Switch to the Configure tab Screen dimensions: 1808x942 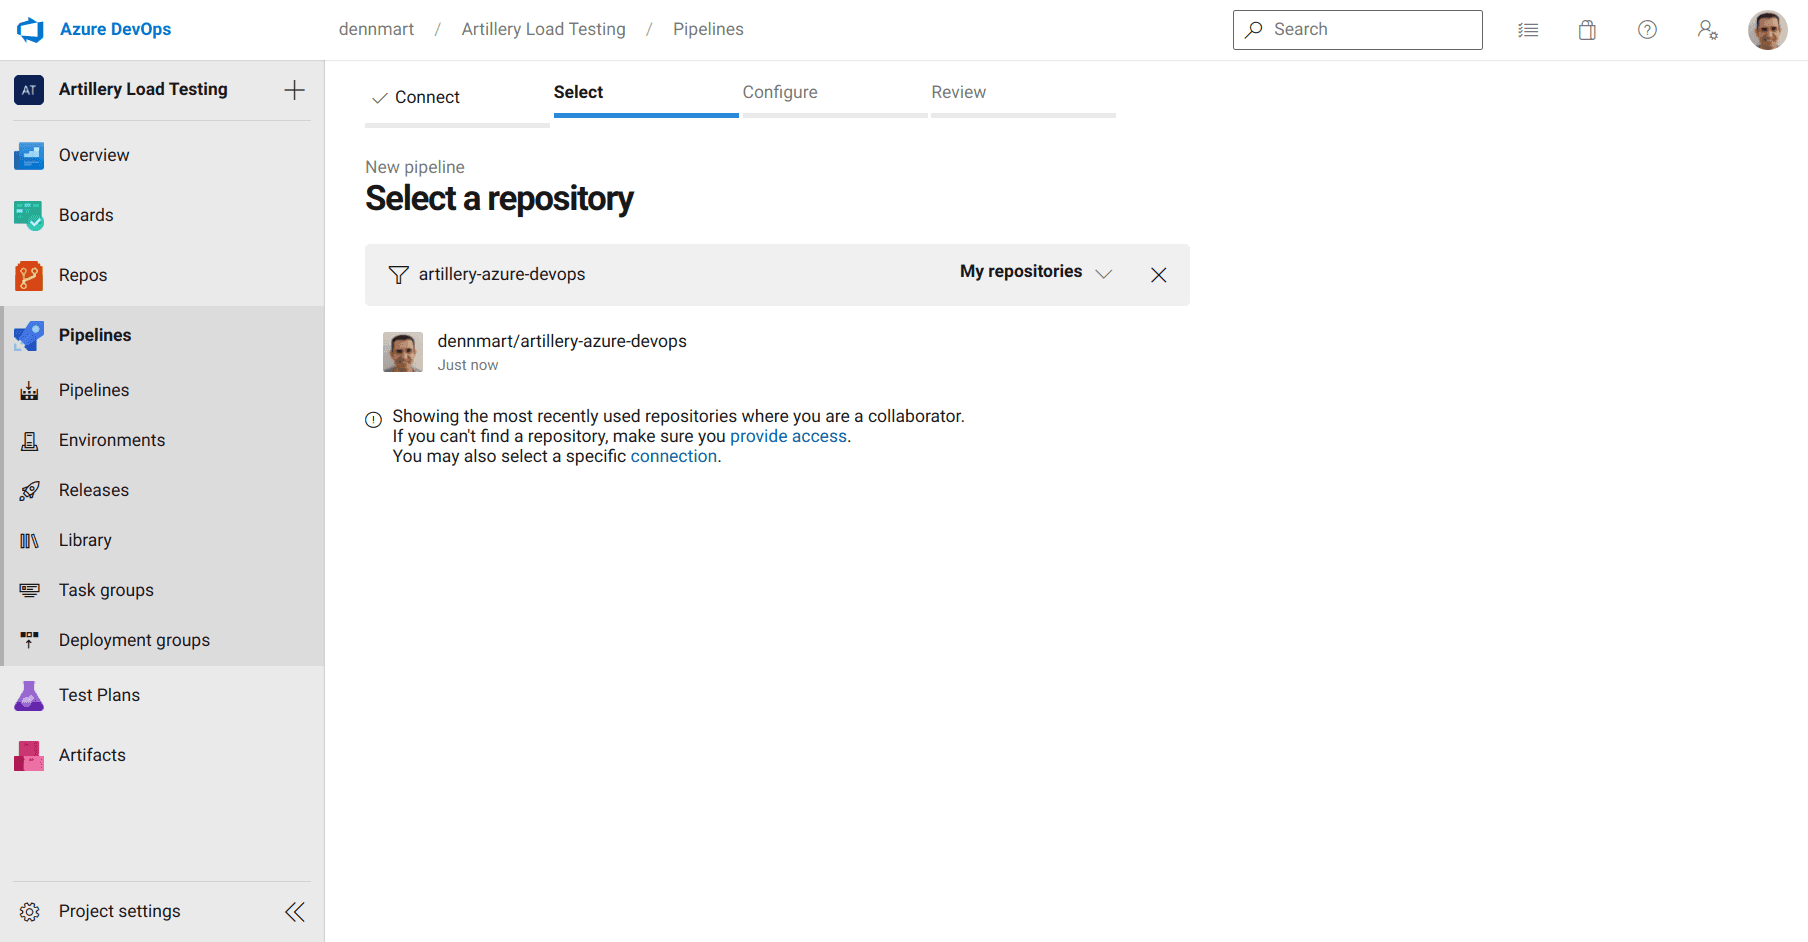pos(780,92)
